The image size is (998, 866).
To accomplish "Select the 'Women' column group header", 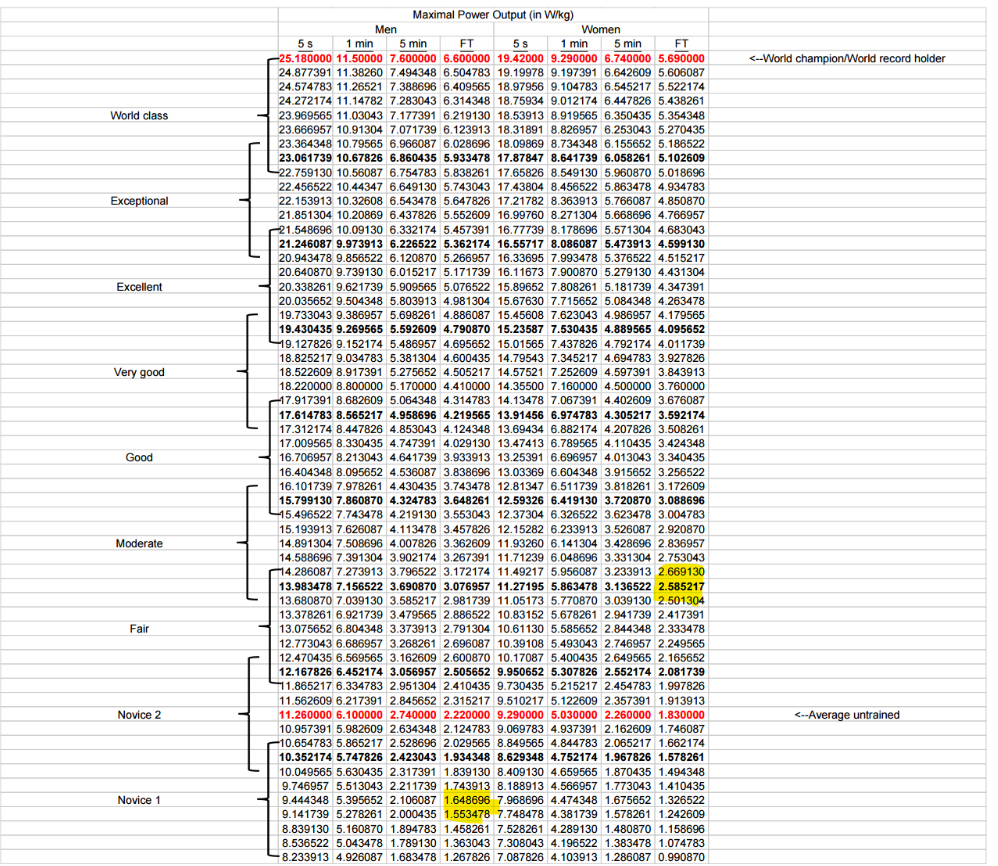I will tap(600, 30).
